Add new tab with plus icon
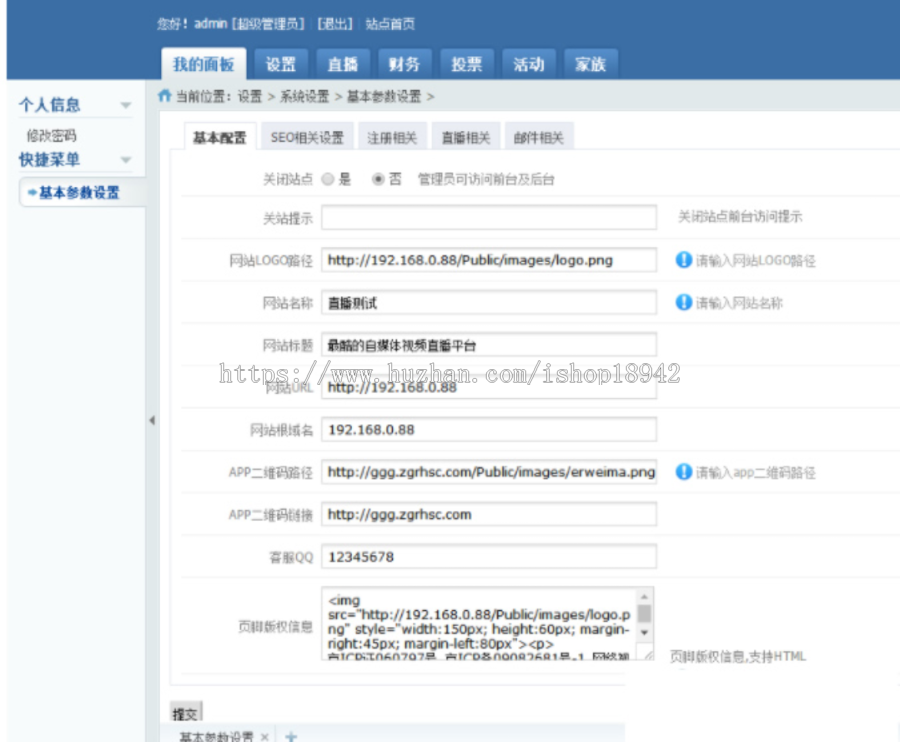 pyautogui.click(x=291, y=736)
